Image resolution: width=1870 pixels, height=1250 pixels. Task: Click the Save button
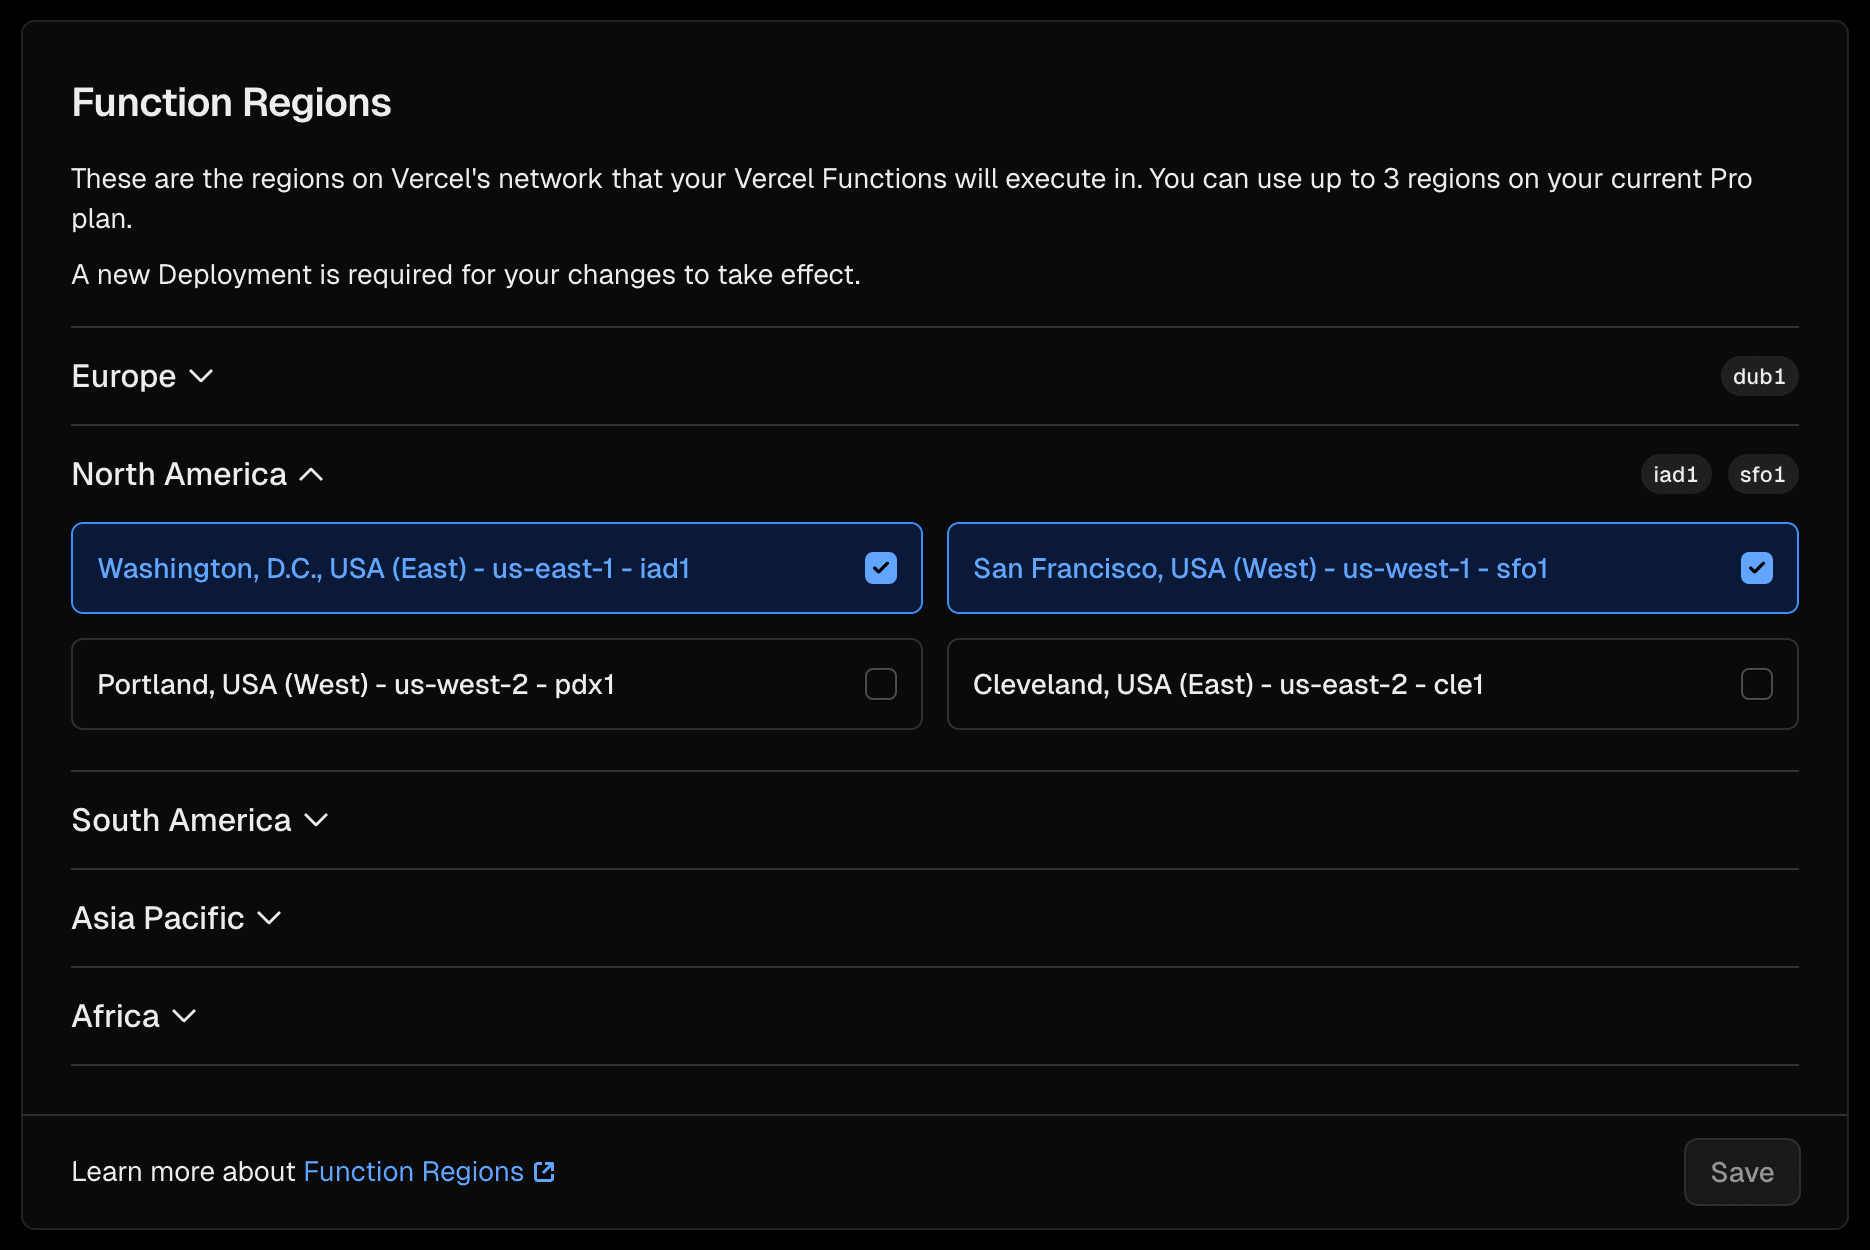(x=1741, y=1171)
